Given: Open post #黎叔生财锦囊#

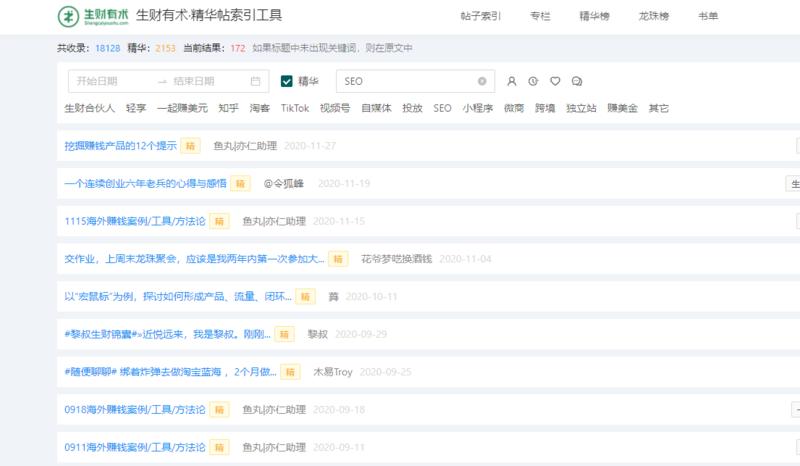Looking at the screenshot, I should (167, 334).
